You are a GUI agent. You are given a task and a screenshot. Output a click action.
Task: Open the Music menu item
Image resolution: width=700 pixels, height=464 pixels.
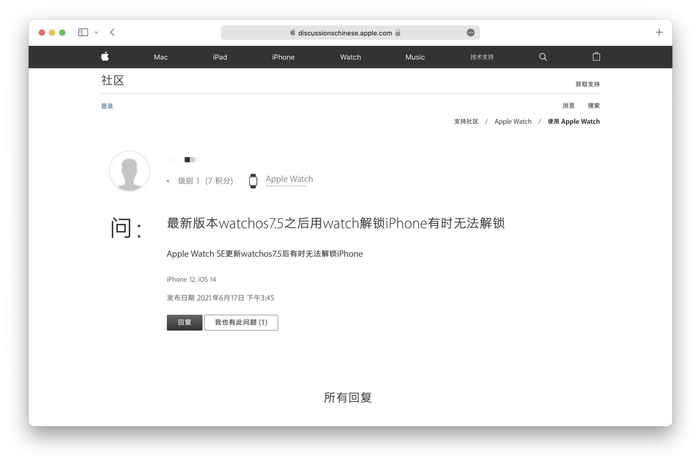(415, 57)
